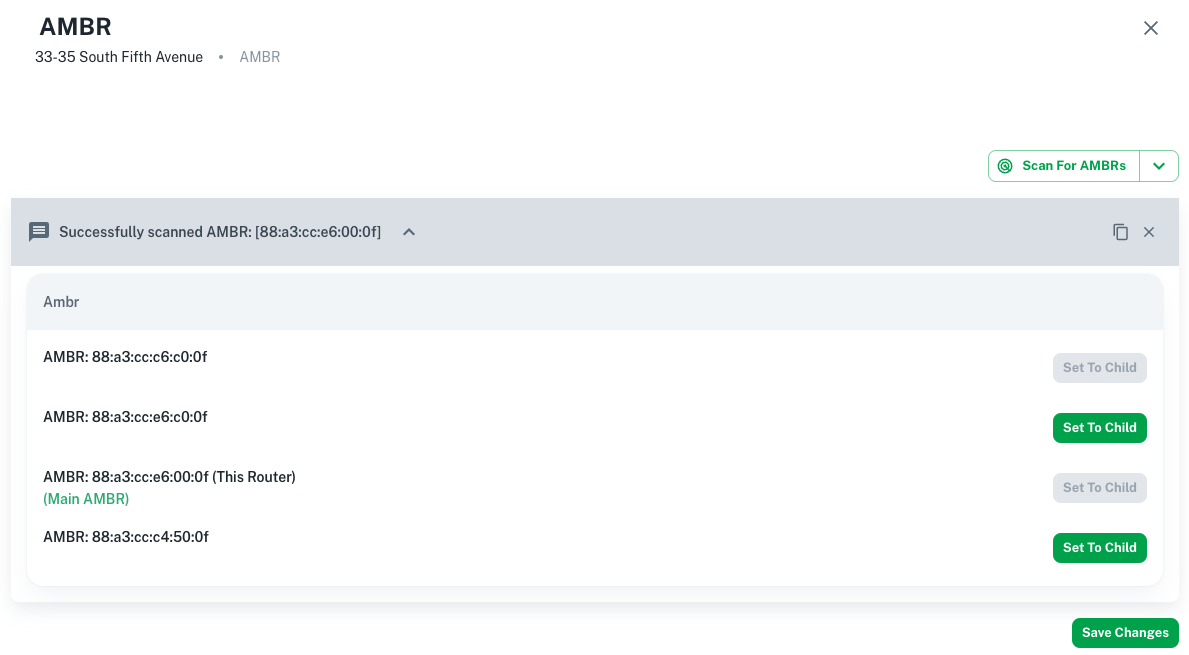Click the AMBR dialog title

pos(75,27)
